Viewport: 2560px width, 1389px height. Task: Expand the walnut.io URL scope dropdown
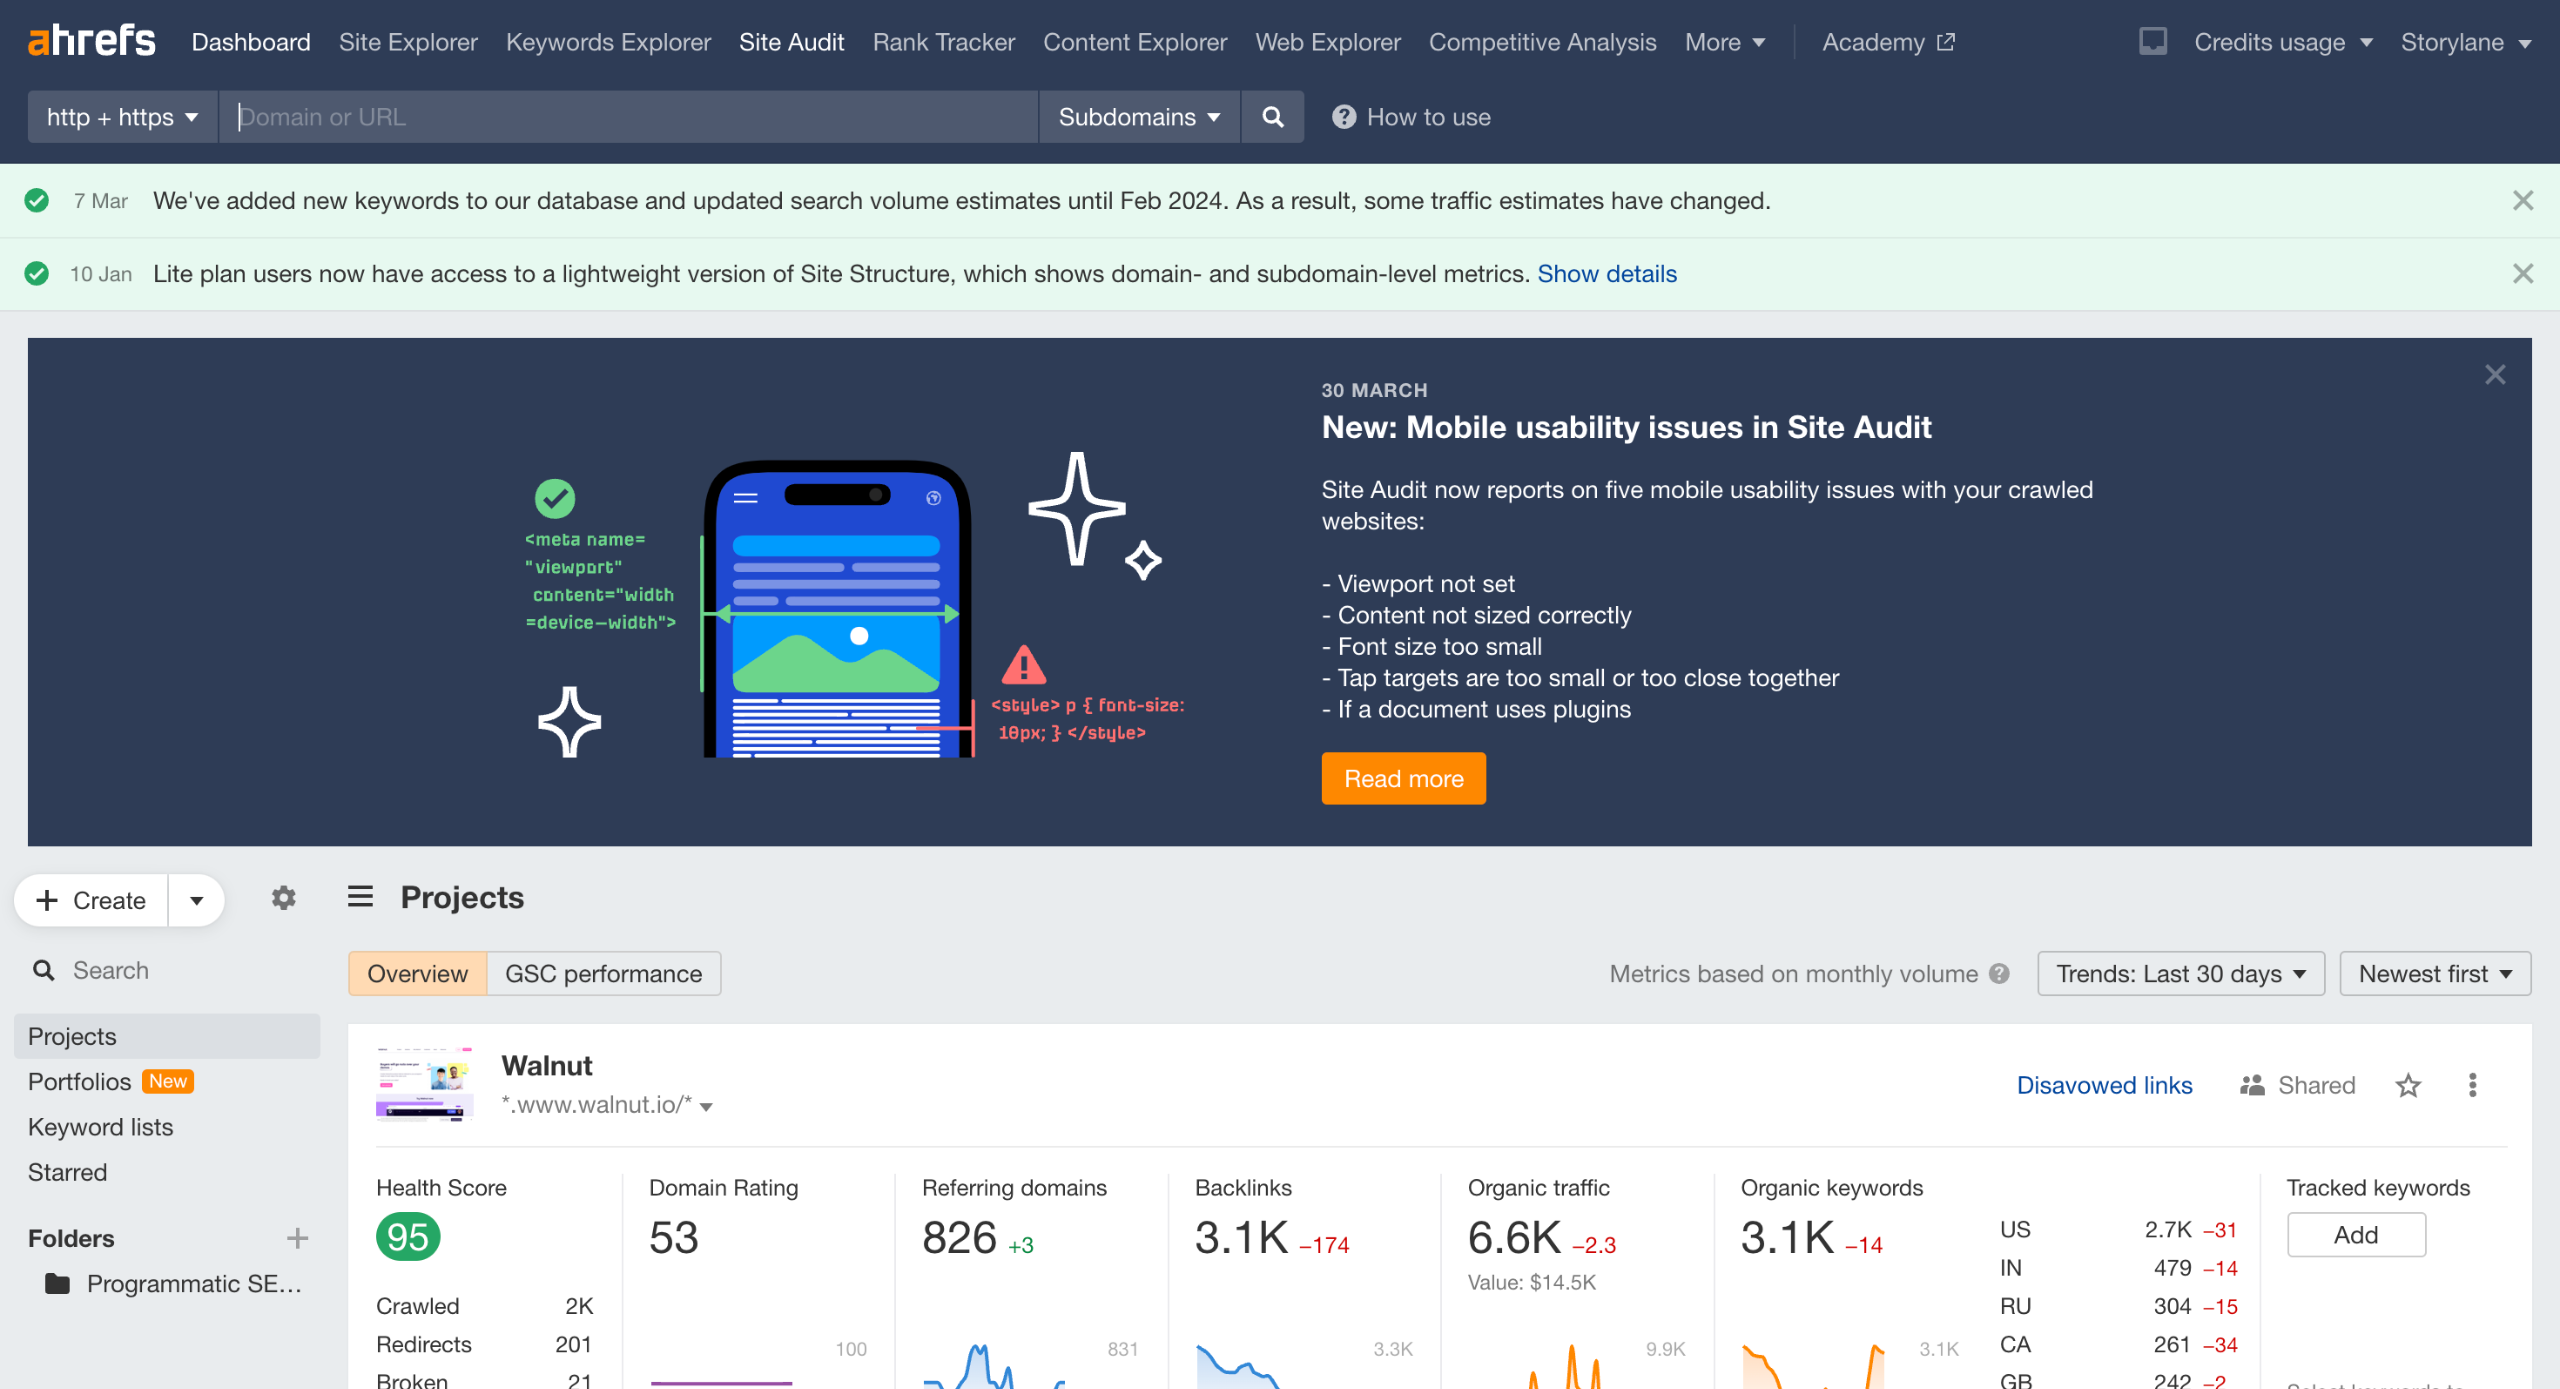point(706,1106)
